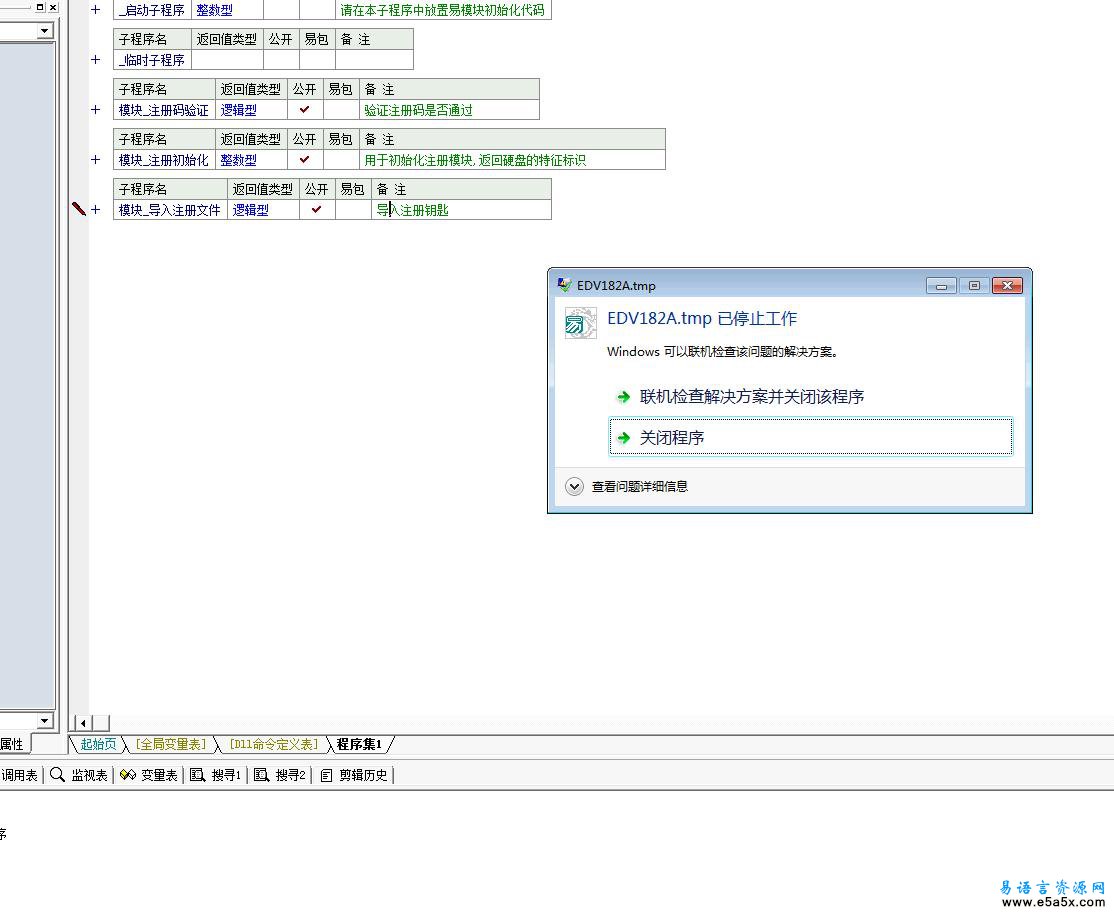Image resolution: width=1114 pixels, height=915 pixels.
Task: Click the green arrow beside 关闭程序
Action: pyautogui.click(x=623, y=438)
